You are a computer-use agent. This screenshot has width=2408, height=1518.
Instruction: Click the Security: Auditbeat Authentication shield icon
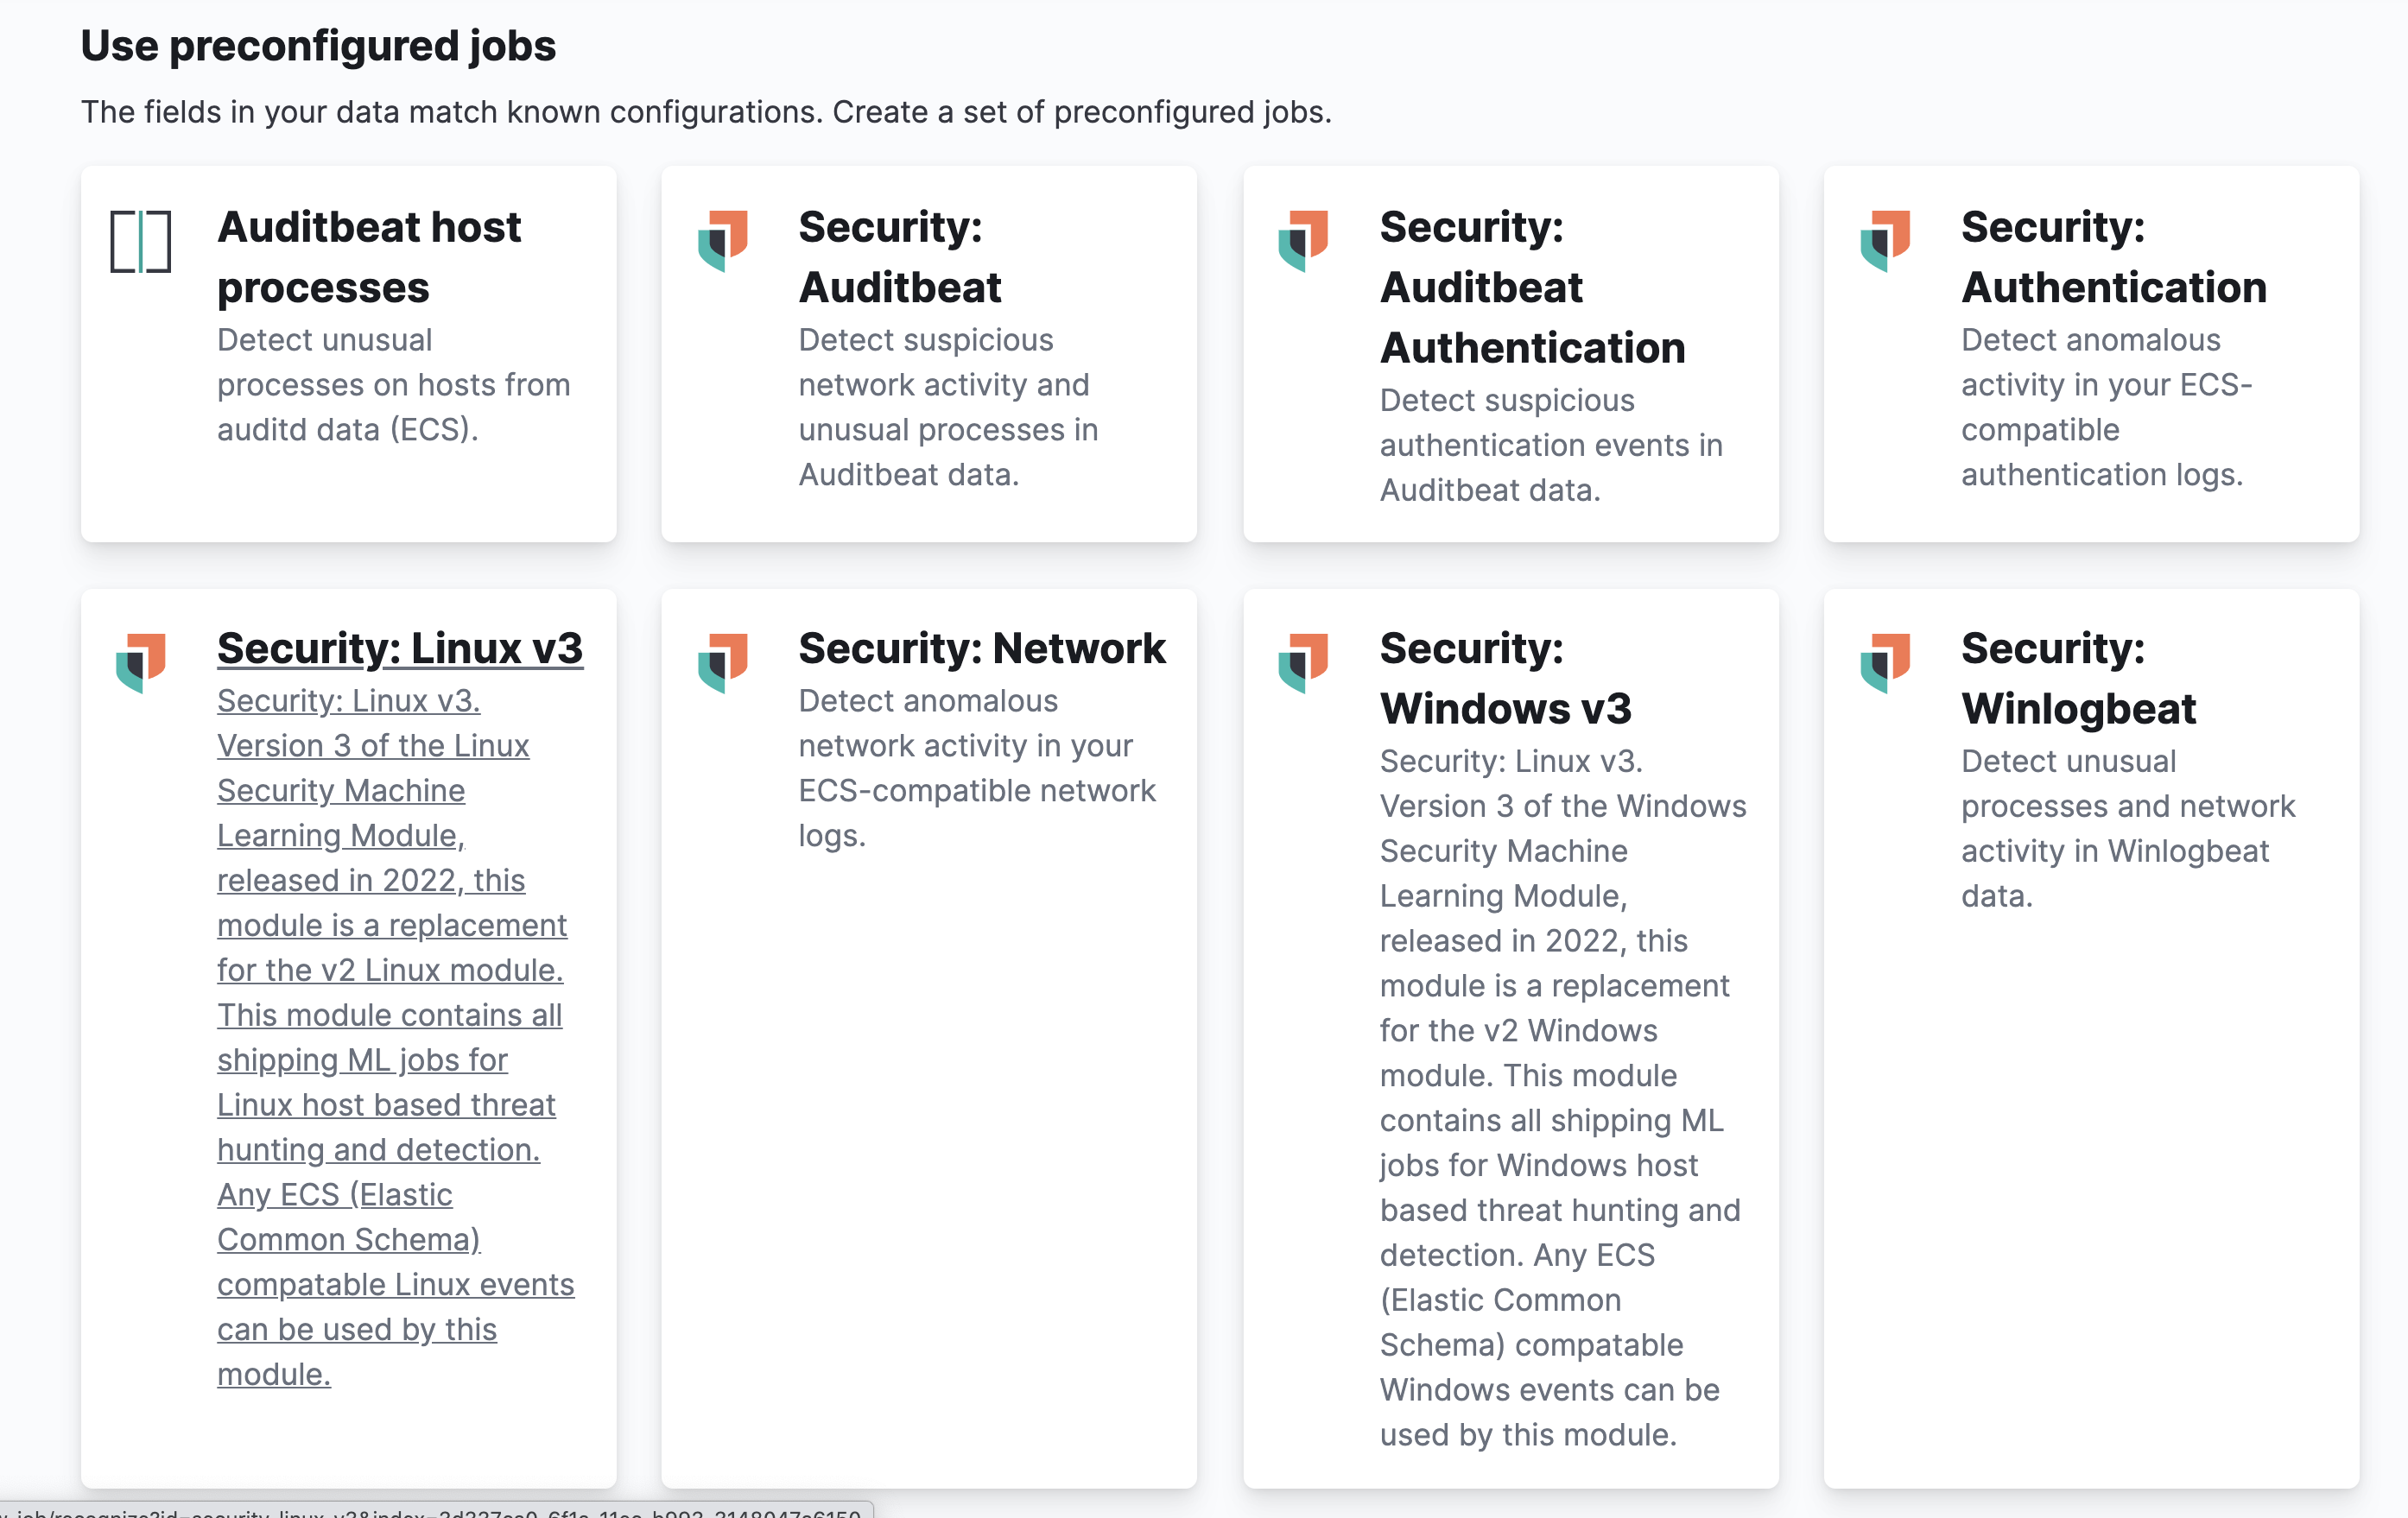(1303, 240)
